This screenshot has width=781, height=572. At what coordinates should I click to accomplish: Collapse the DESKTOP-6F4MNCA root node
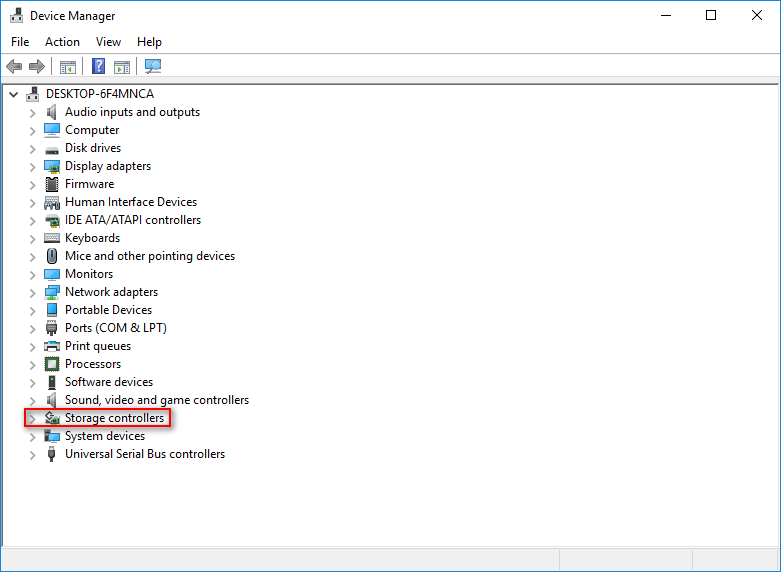14,94
